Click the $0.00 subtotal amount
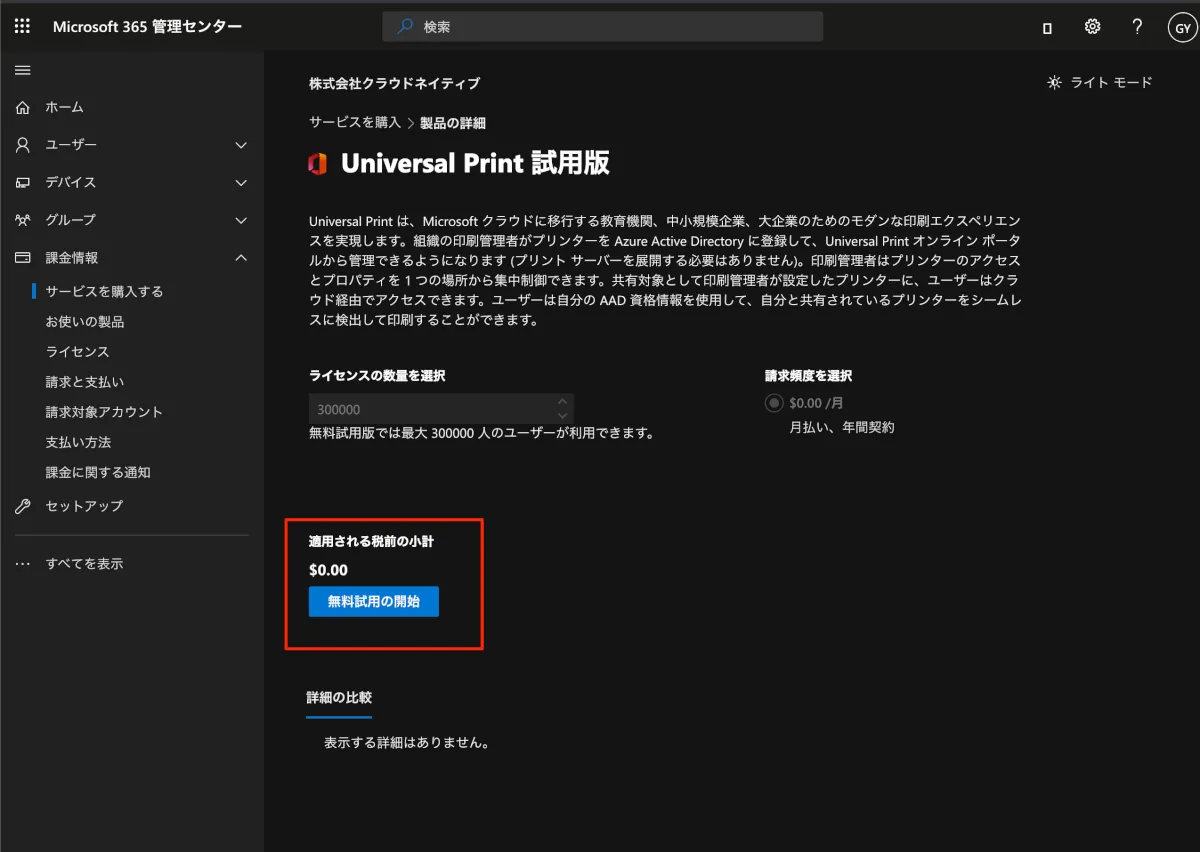Screen dimensions: 1200x852 click(329, 571)
